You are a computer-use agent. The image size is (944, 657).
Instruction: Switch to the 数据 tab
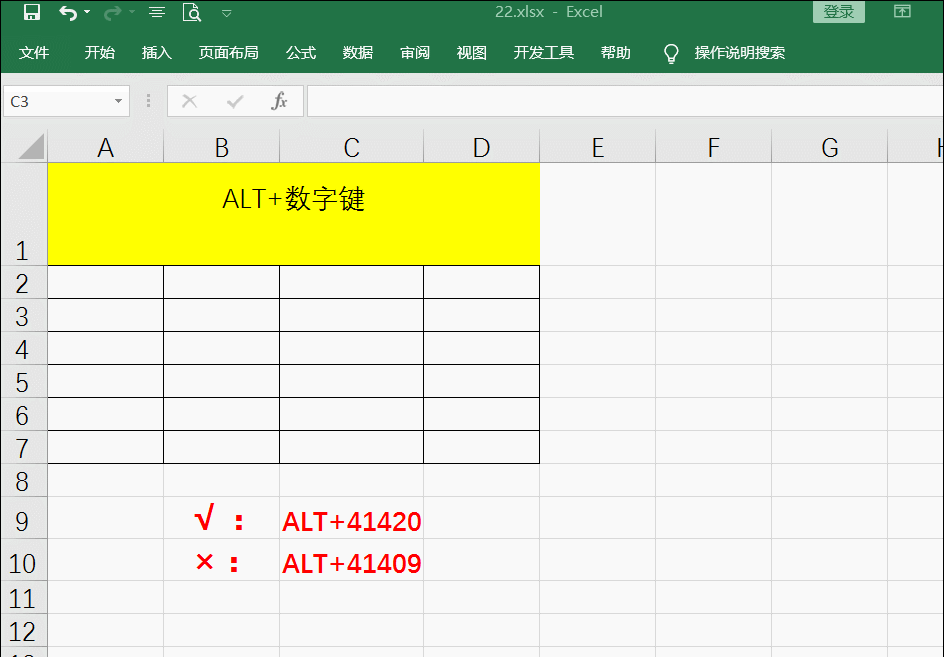pyautogui.click(x=358, y=53)
